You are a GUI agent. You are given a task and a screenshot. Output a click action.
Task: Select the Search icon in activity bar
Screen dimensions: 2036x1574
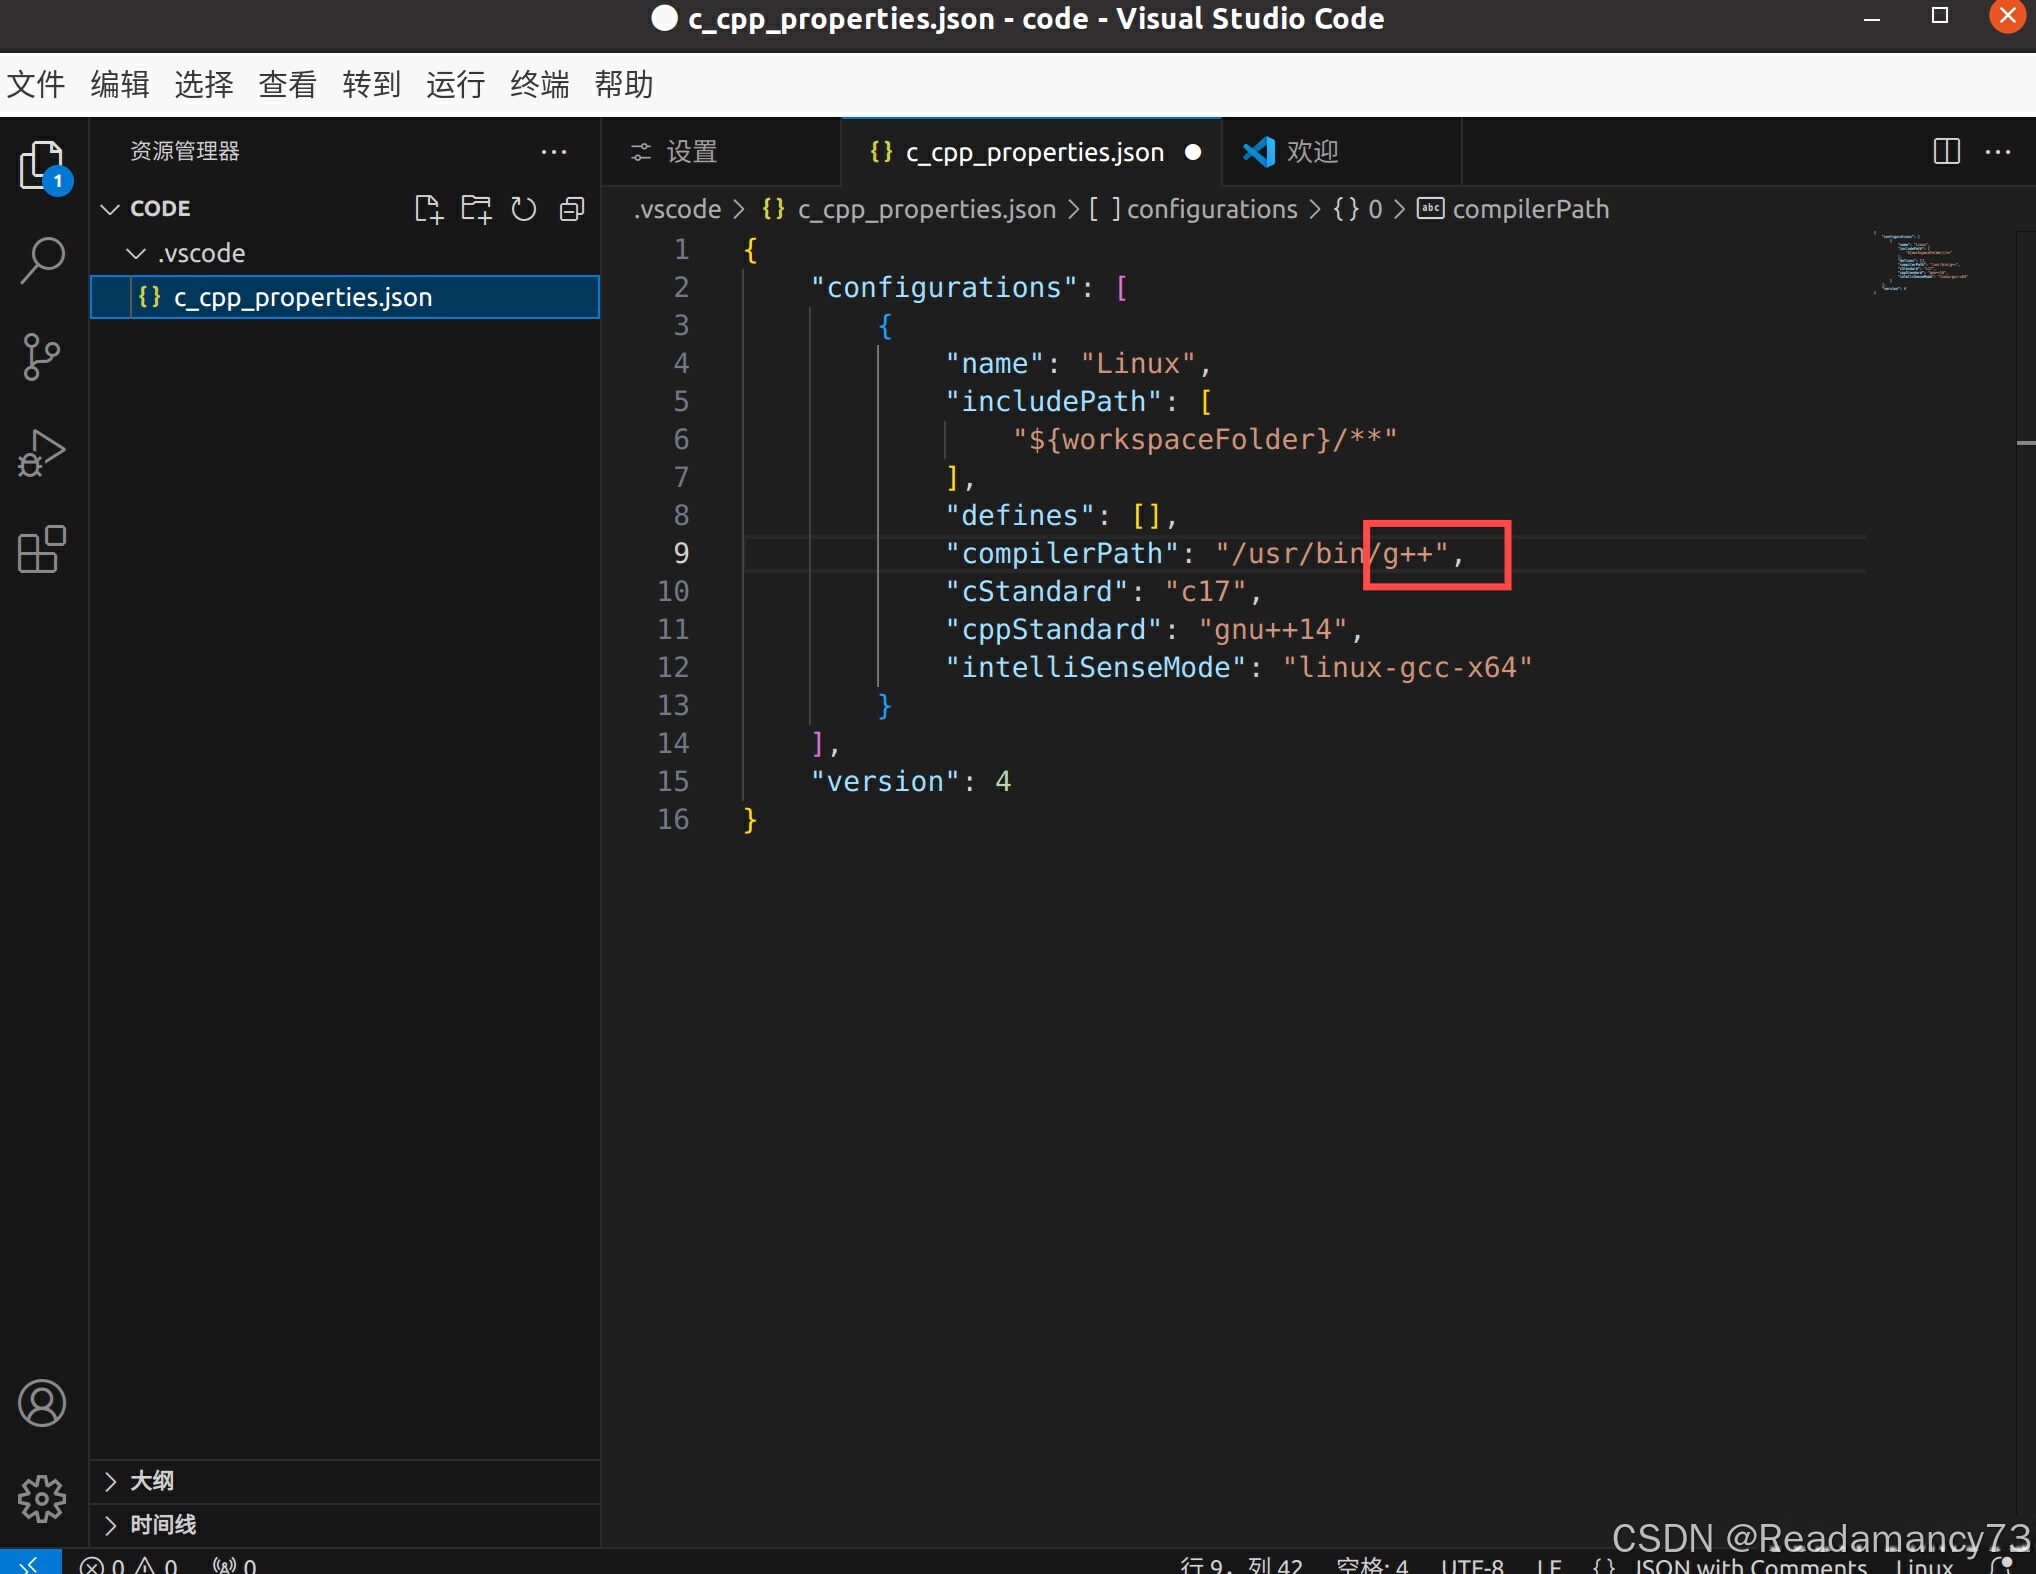pos(41,259)
